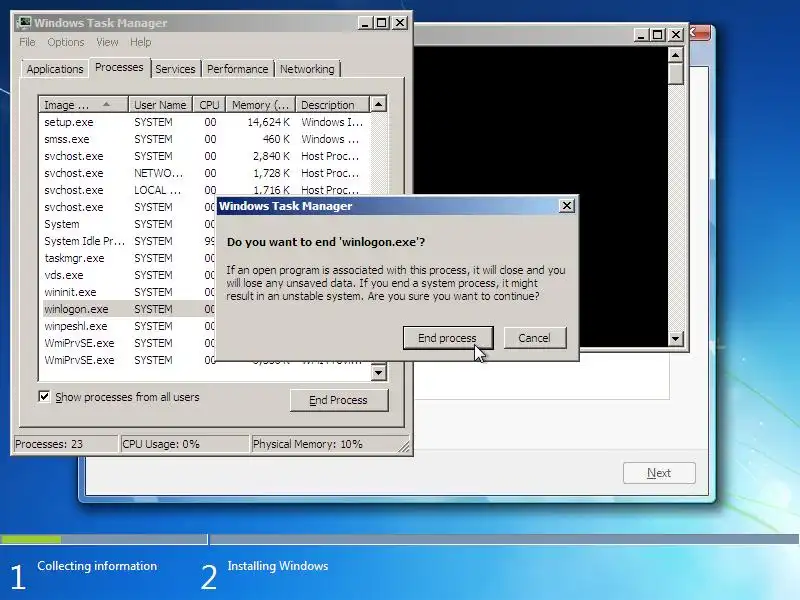Image resolution: width=800 pixels, height=600 pixels.
Task: Switch to the Applications tab
Action: 55,69
